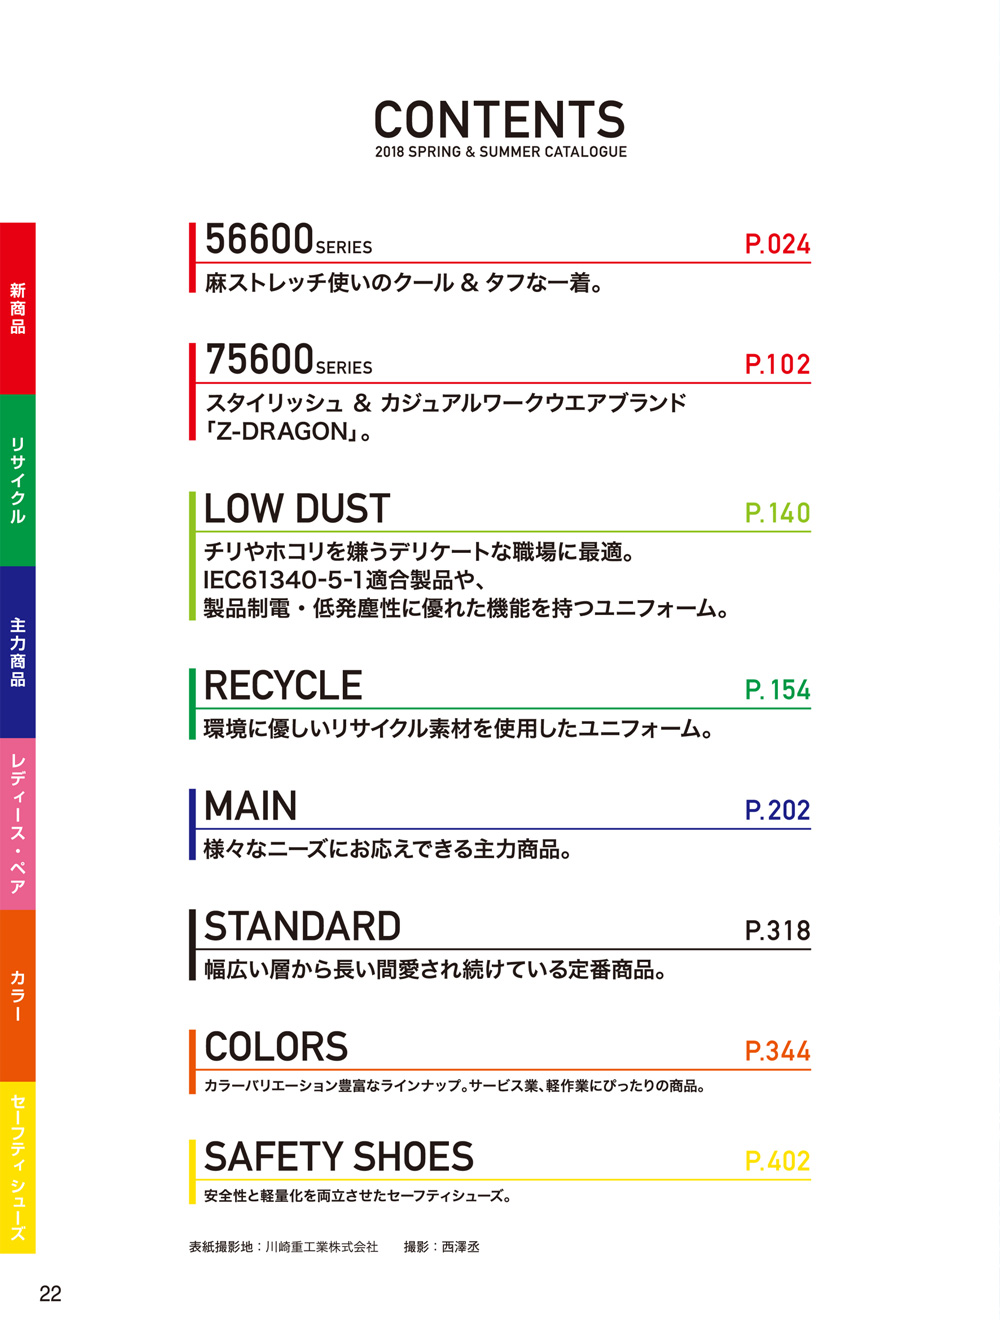Image resolution: width=1000 pixels, height=1320 pixels.
Task: Open the MAIN section heading
Action: pos(251,806)
